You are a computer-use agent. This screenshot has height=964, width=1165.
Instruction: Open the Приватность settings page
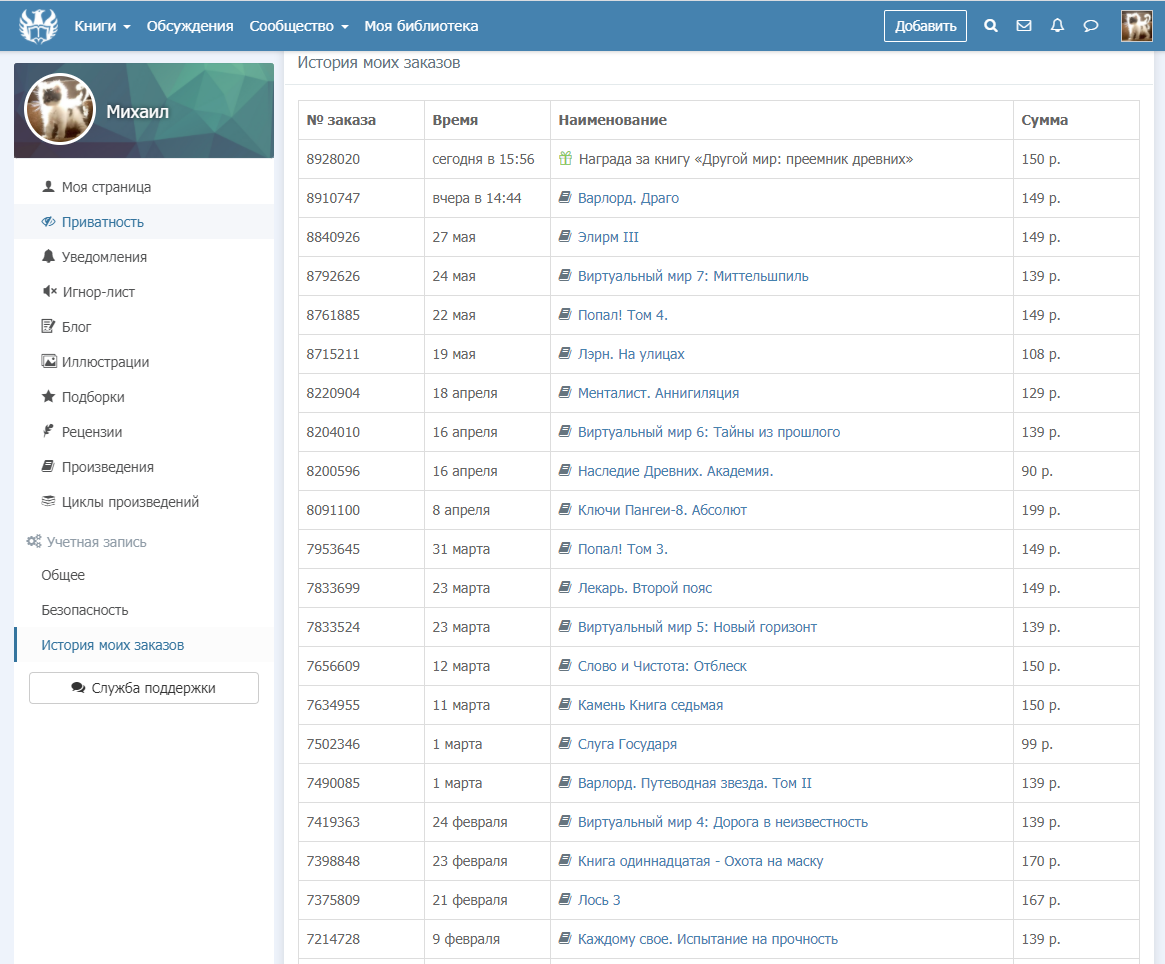pos(102,222)
